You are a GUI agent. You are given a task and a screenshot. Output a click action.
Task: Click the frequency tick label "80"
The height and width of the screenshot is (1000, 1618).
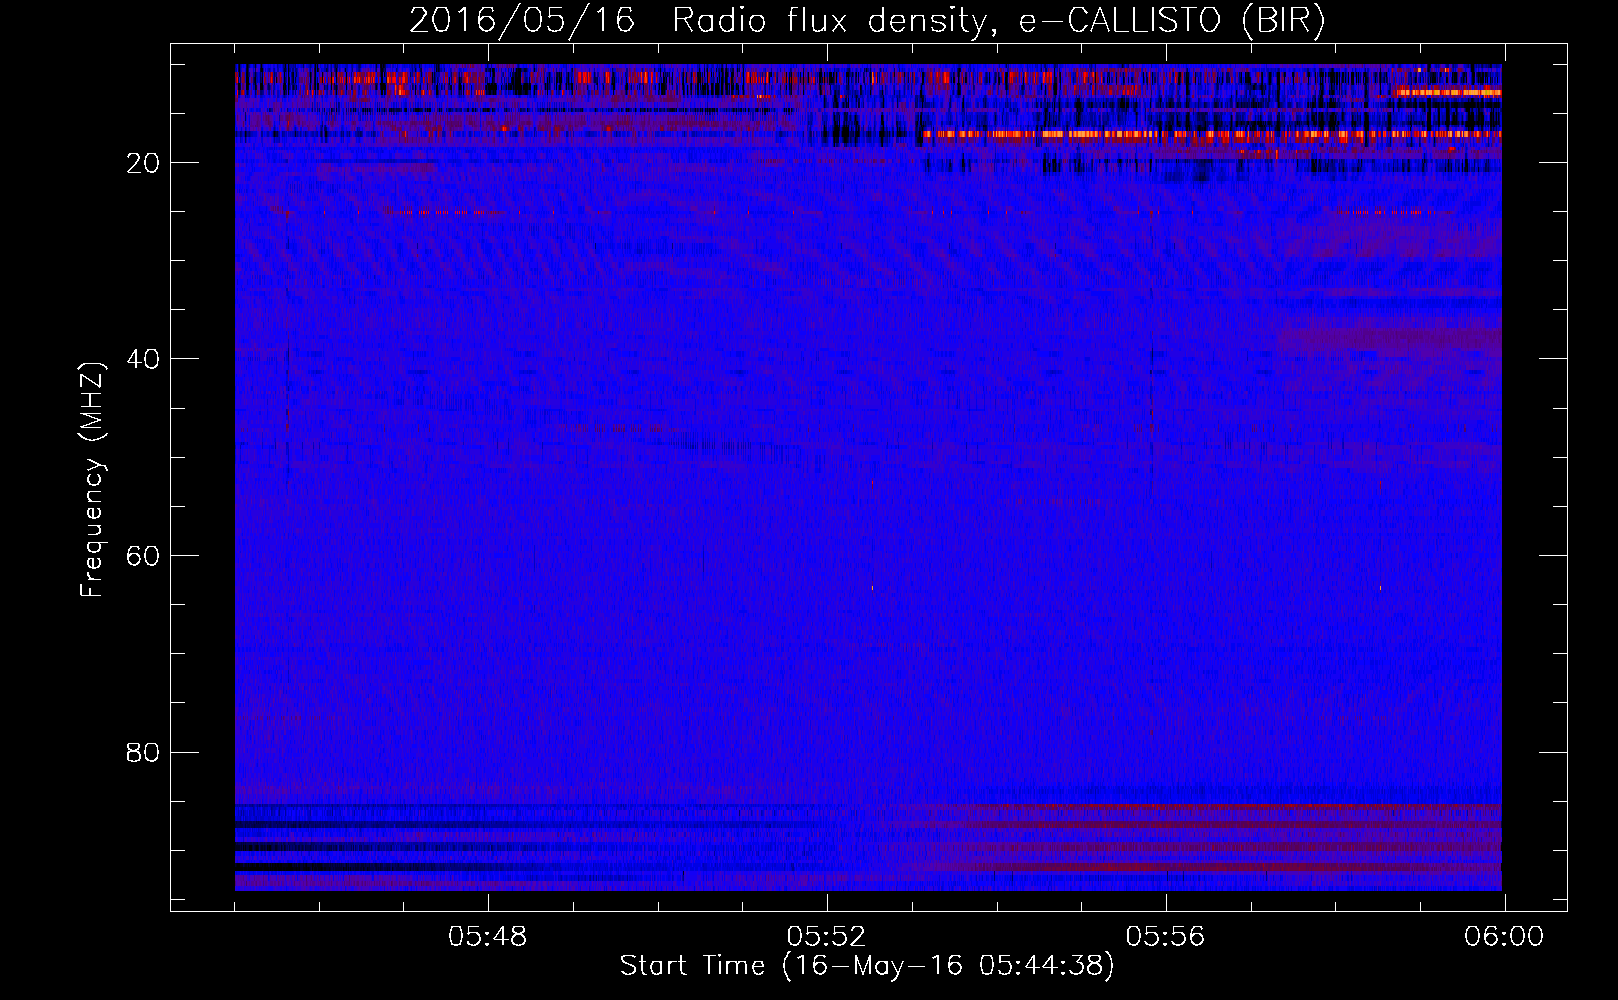[x=144, y=752]
